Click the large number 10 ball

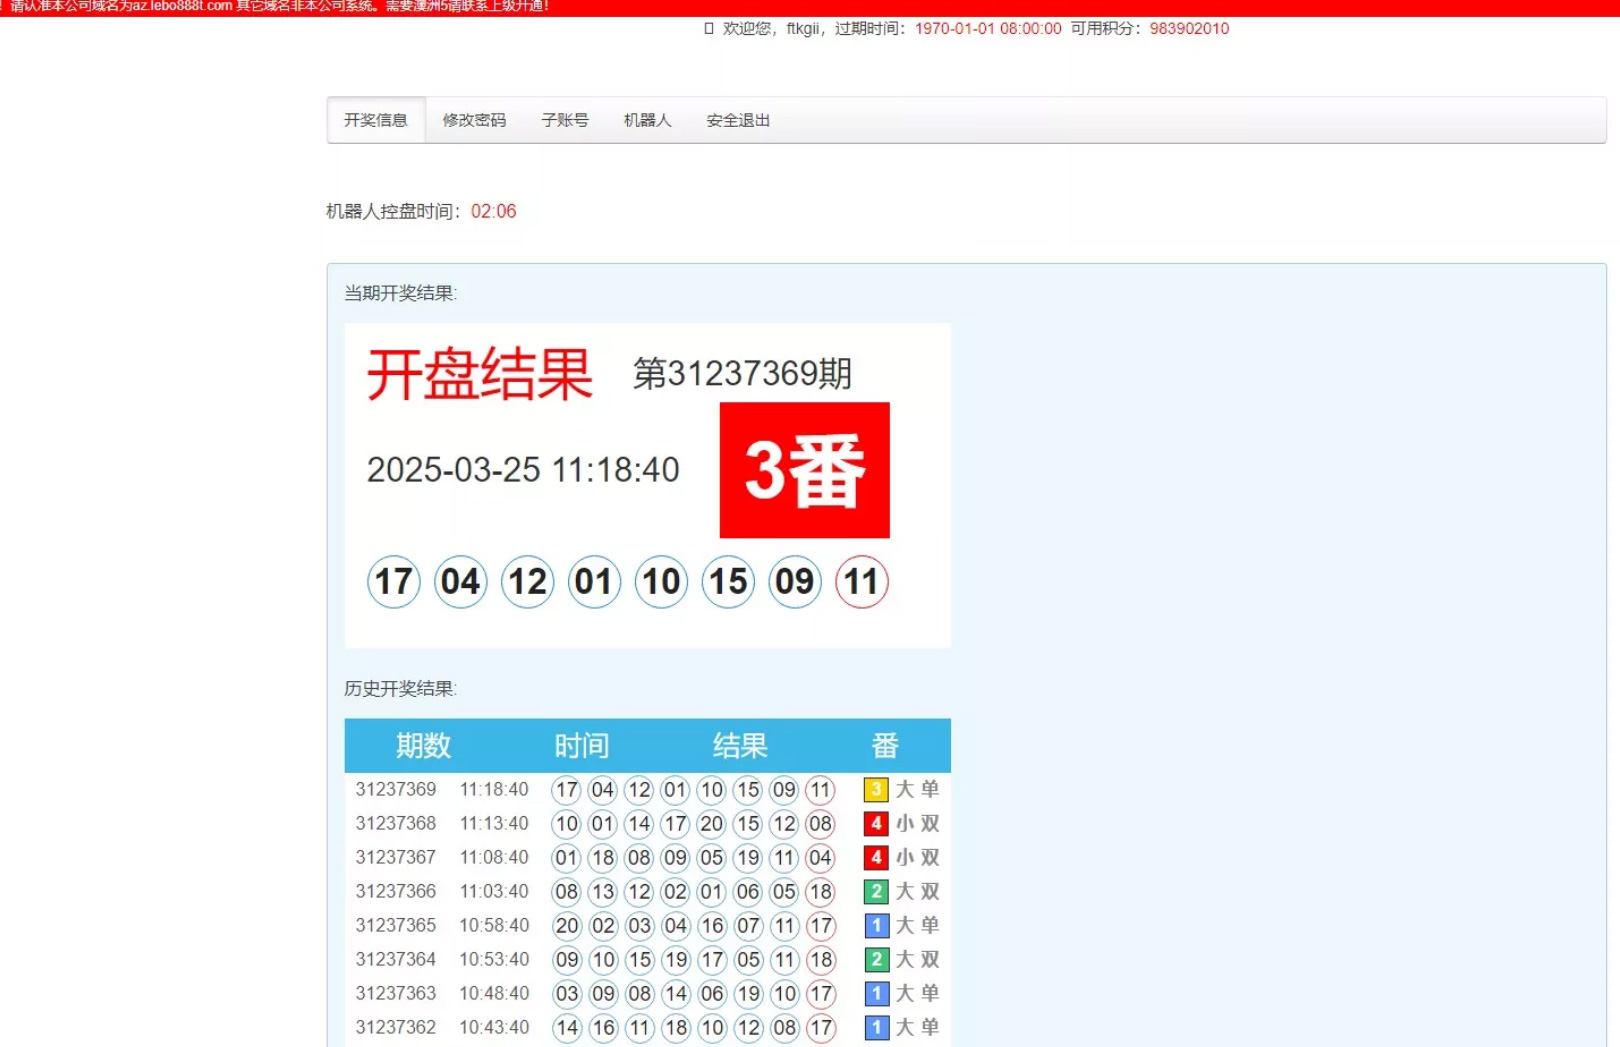coord(661,582)
